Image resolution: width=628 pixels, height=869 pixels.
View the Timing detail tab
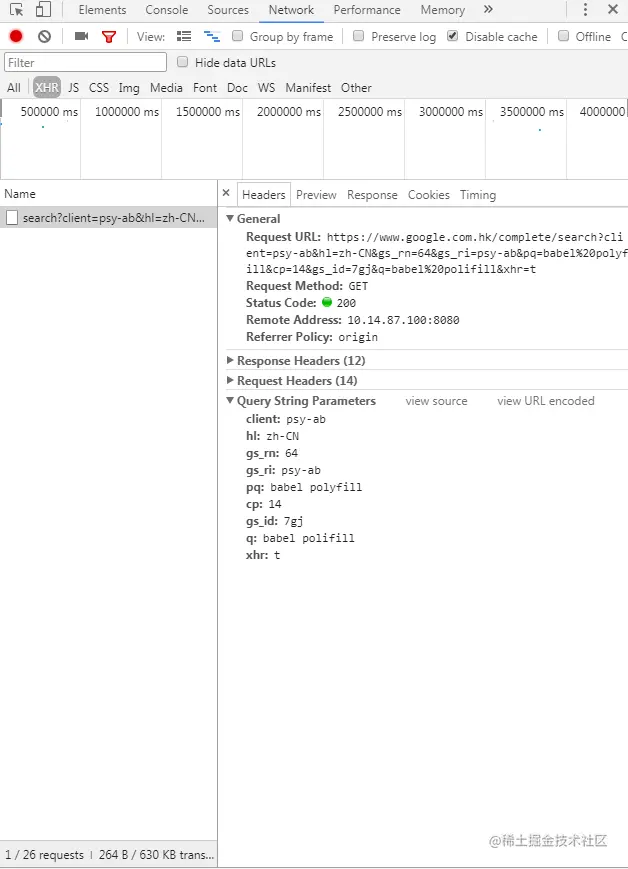pyautogui.click(x=478, y=195)
